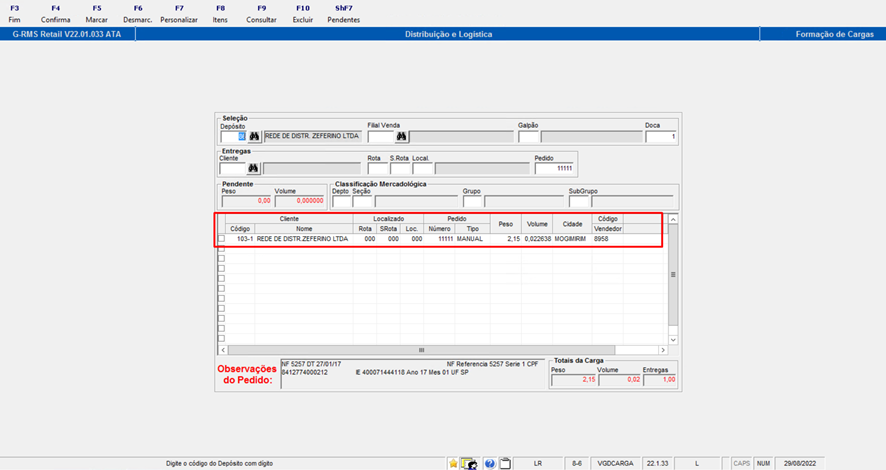Image resolution: width=886 pixels, height=470 pixels.
Task: Focus the Local. code field
Action: pyautogui.click(x=422, y=168)
